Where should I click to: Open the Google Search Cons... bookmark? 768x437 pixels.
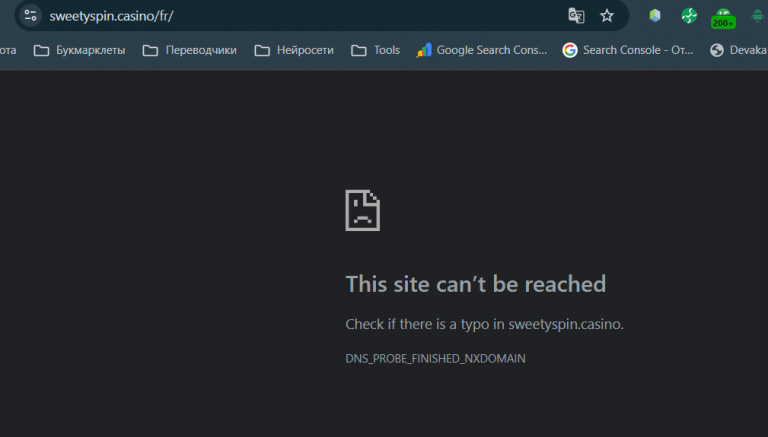(x=481, y=50)
